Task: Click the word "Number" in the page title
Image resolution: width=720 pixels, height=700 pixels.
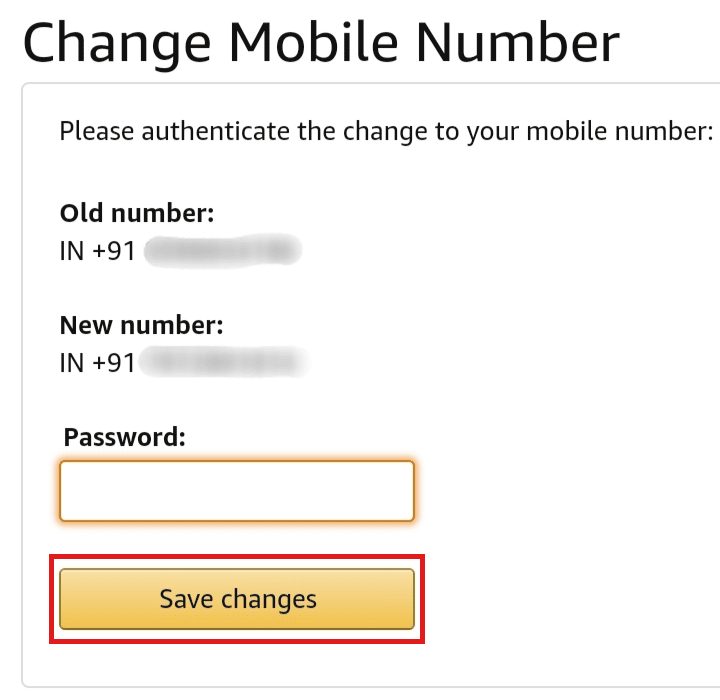Action: pyautogui.click(x=518, y=43)
